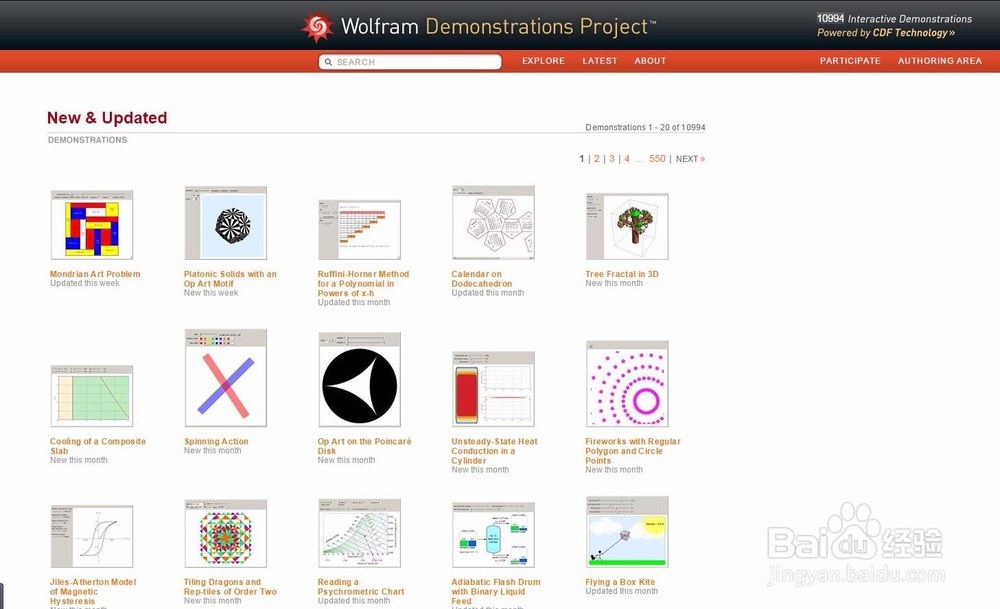Open the Jiles-Atherton Model thumbnail

(x=92, y=536)
